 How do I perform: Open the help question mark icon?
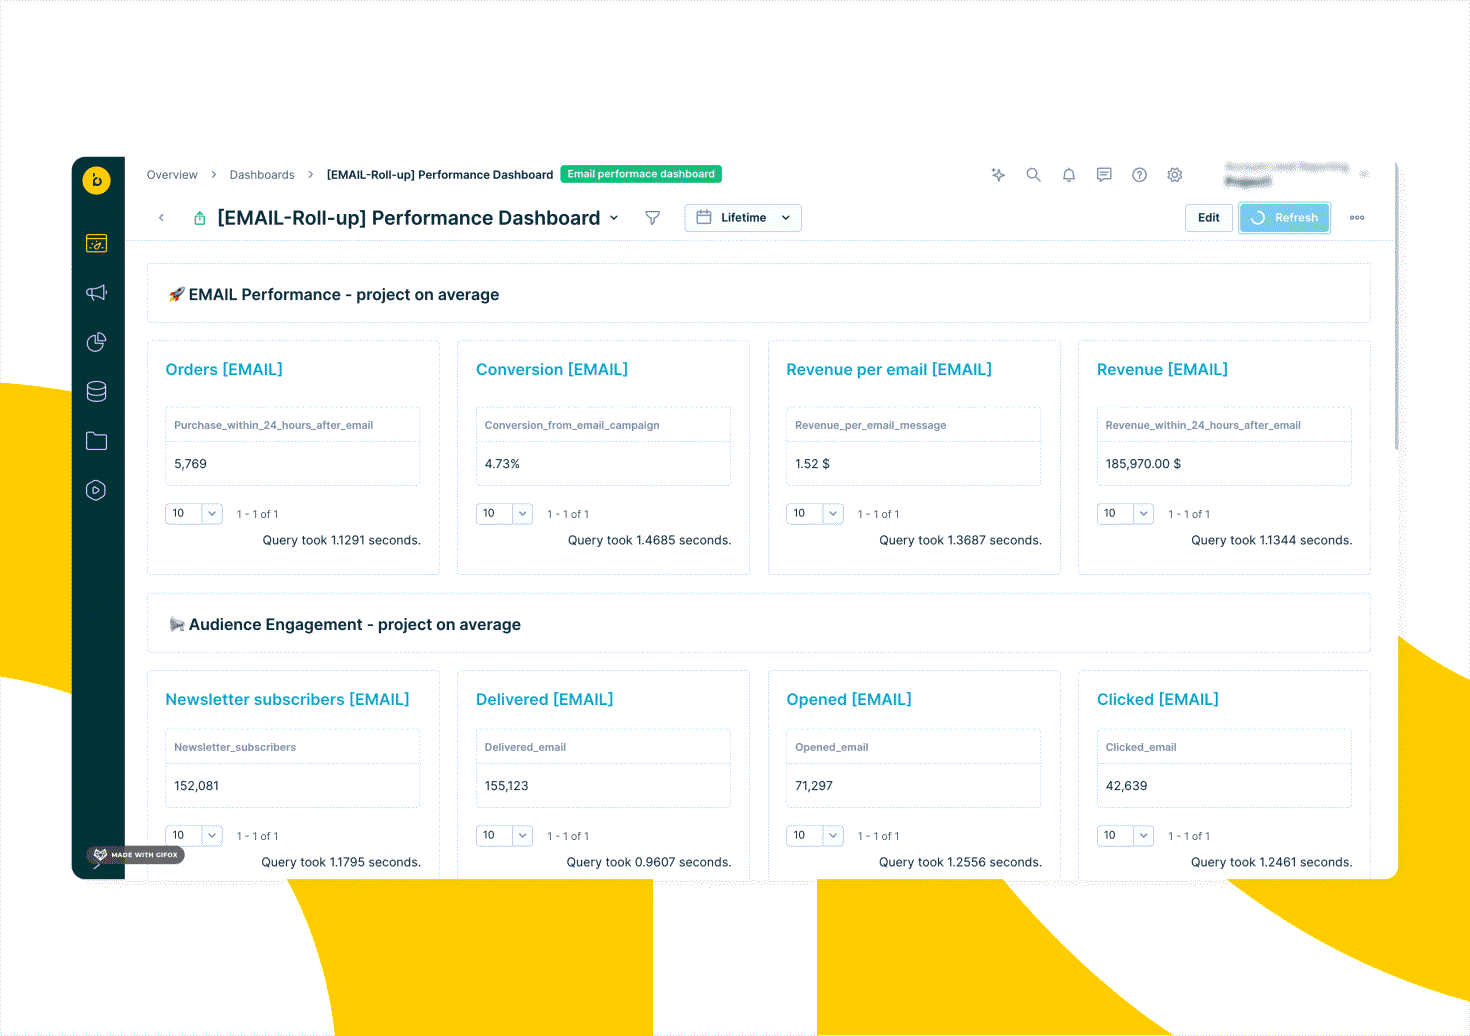click(x=1139, y=175)
